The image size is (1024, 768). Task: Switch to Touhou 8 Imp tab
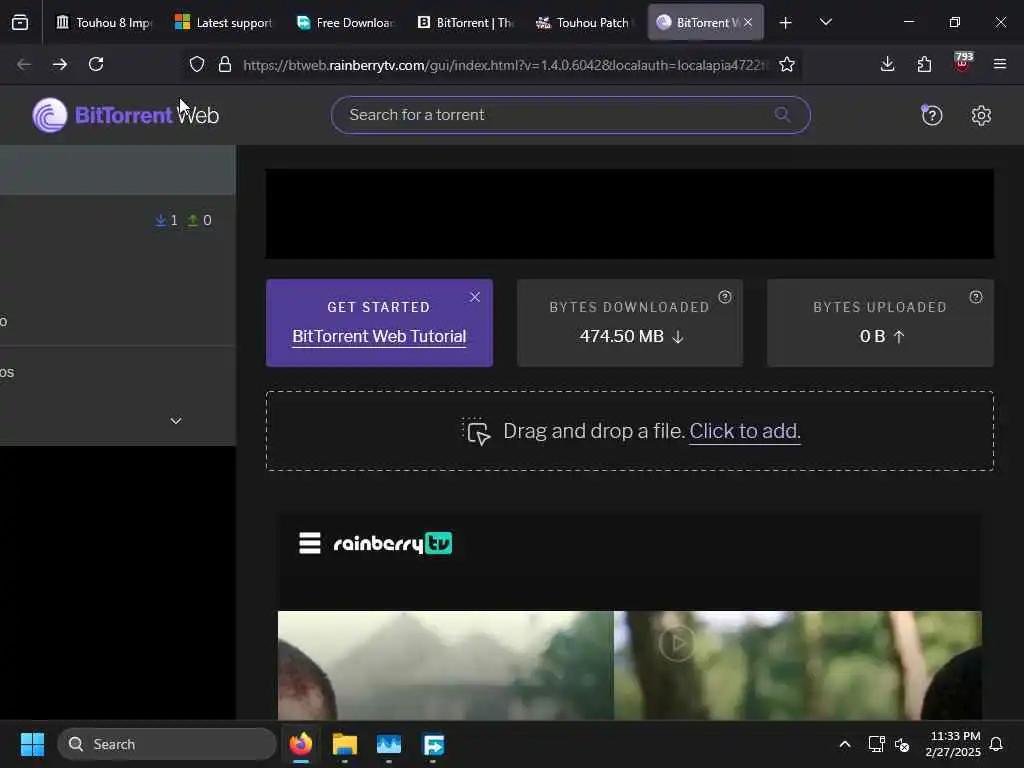tap(104, 22)
